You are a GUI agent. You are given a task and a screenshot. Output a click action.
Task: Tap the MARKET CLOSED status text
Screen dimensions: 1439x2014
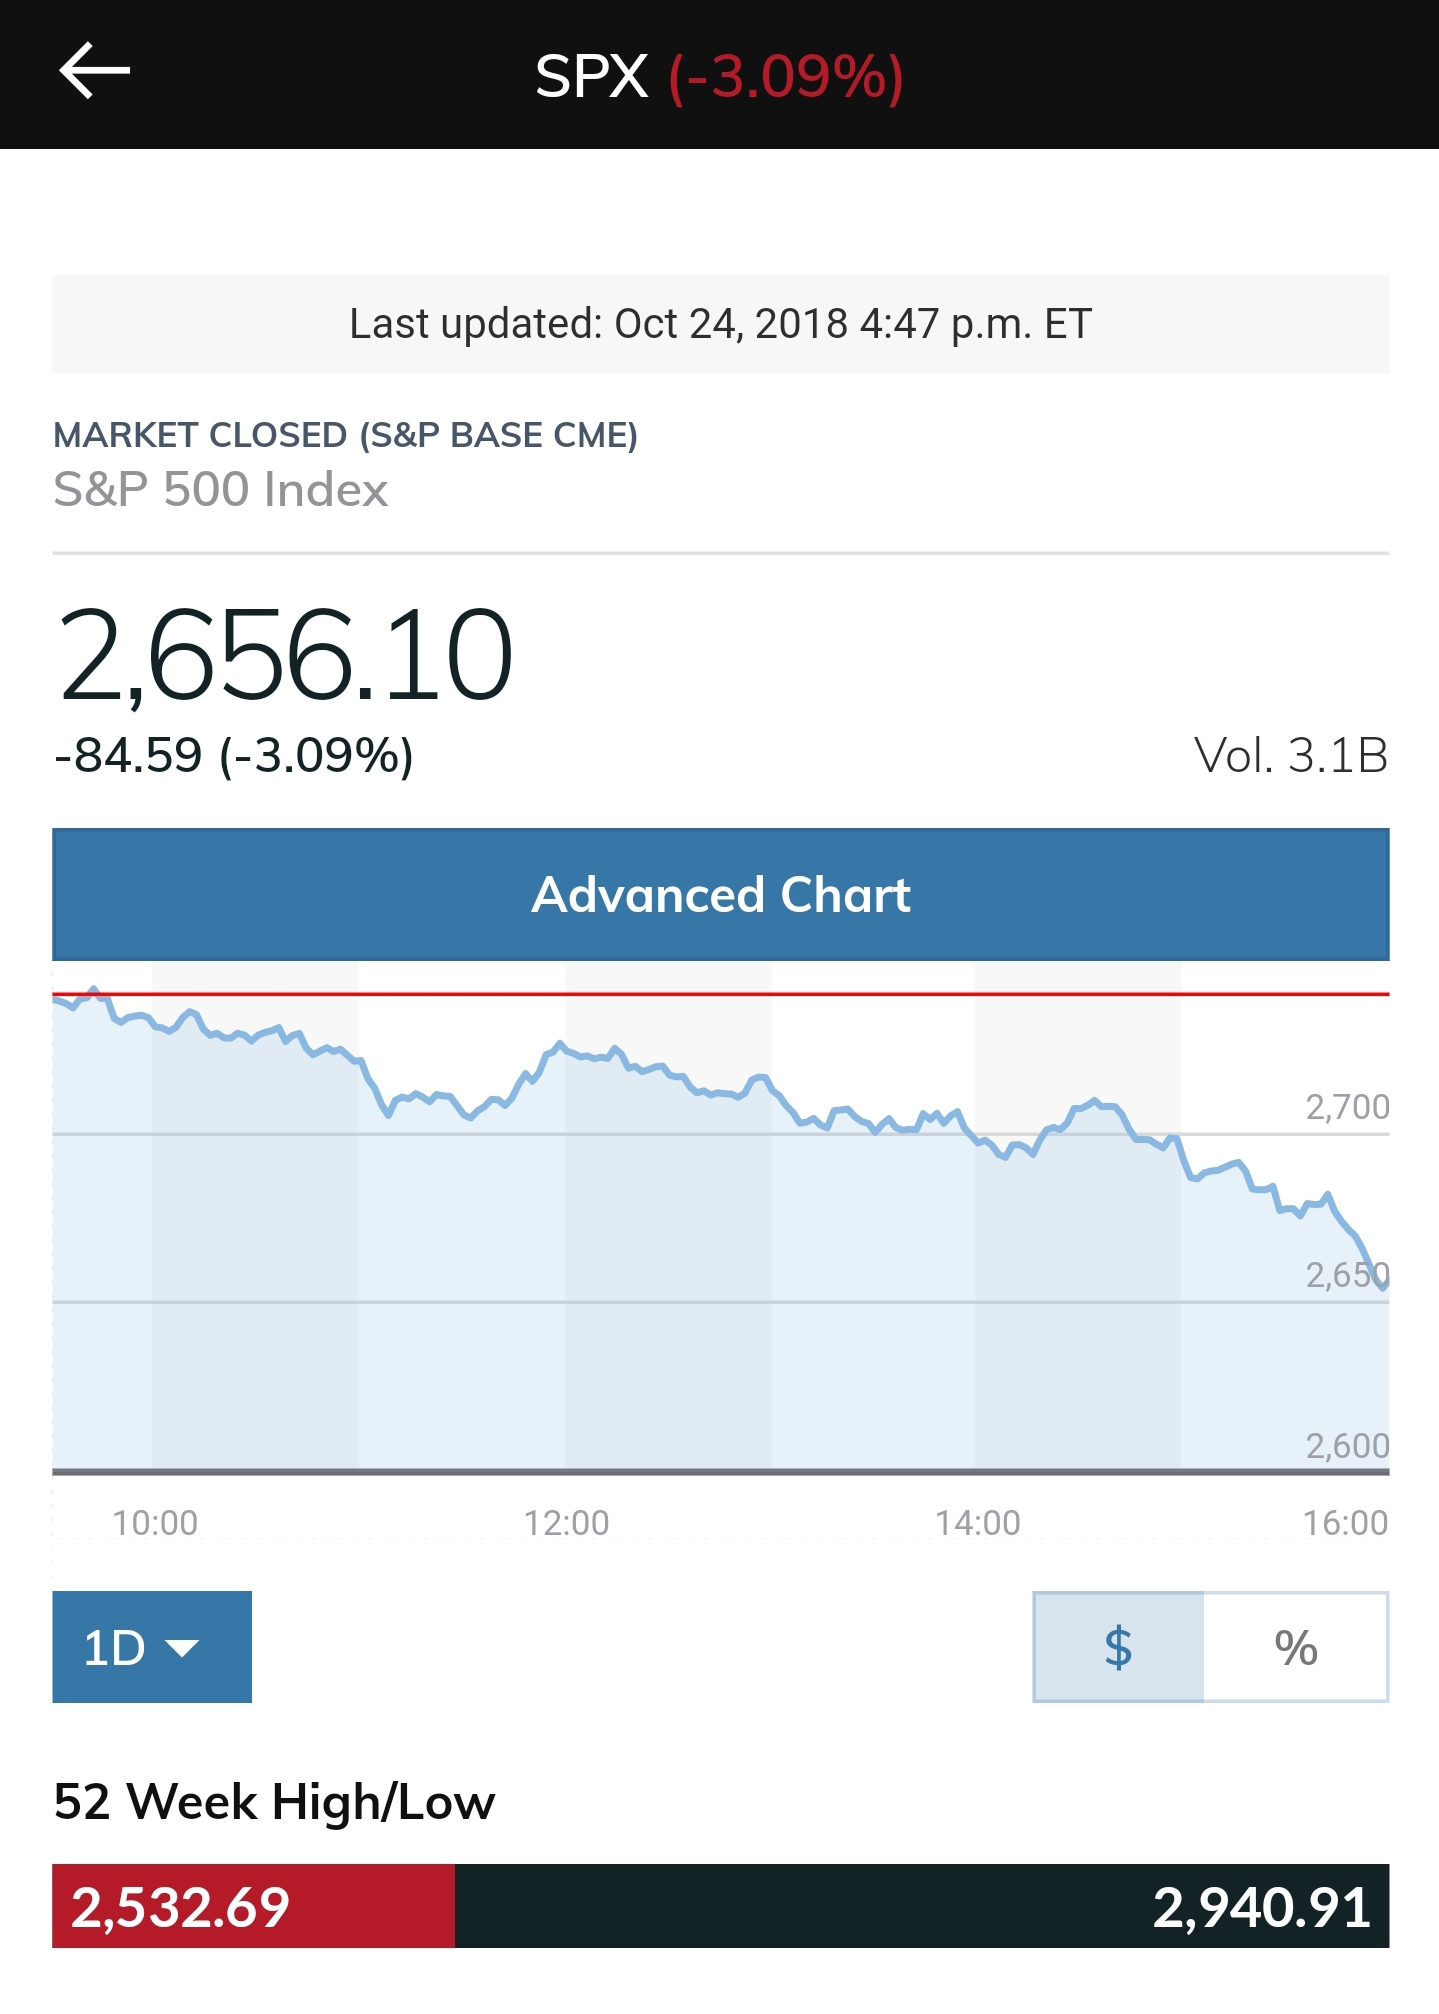pyautogui.click(x=345, y=435)
